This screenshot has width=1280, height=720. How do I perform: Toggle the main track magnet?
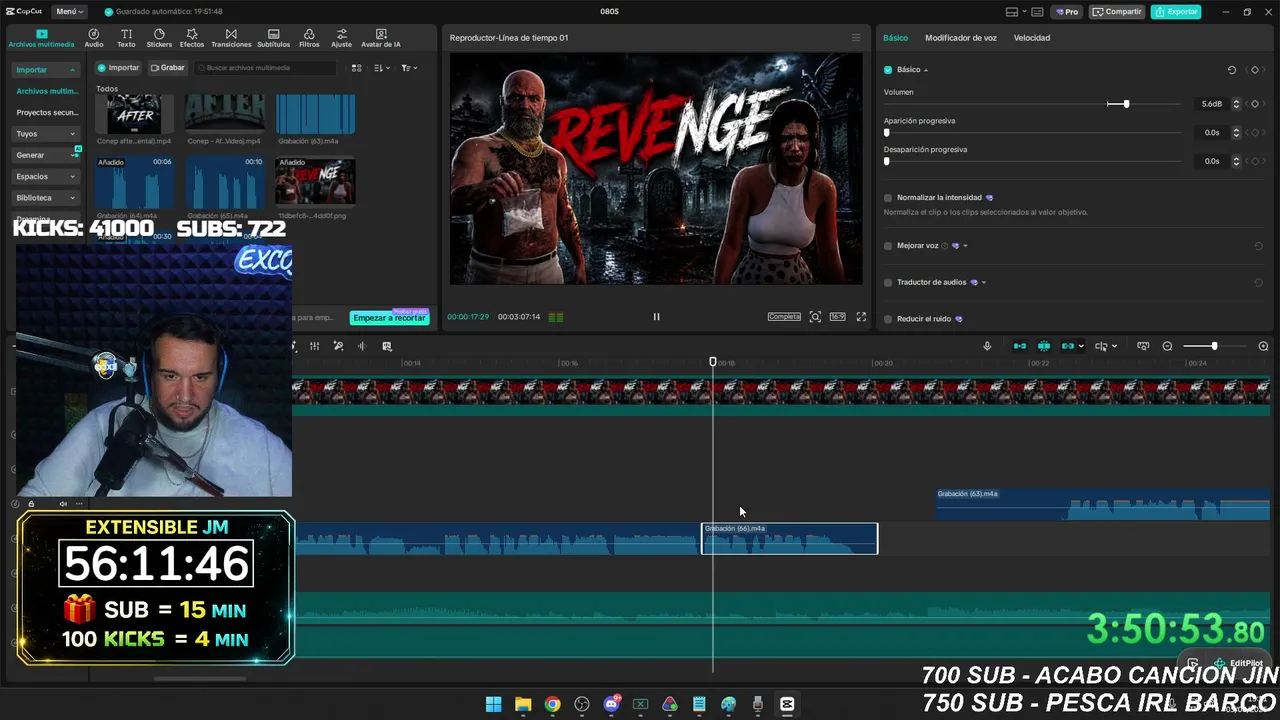[1020, 346]
